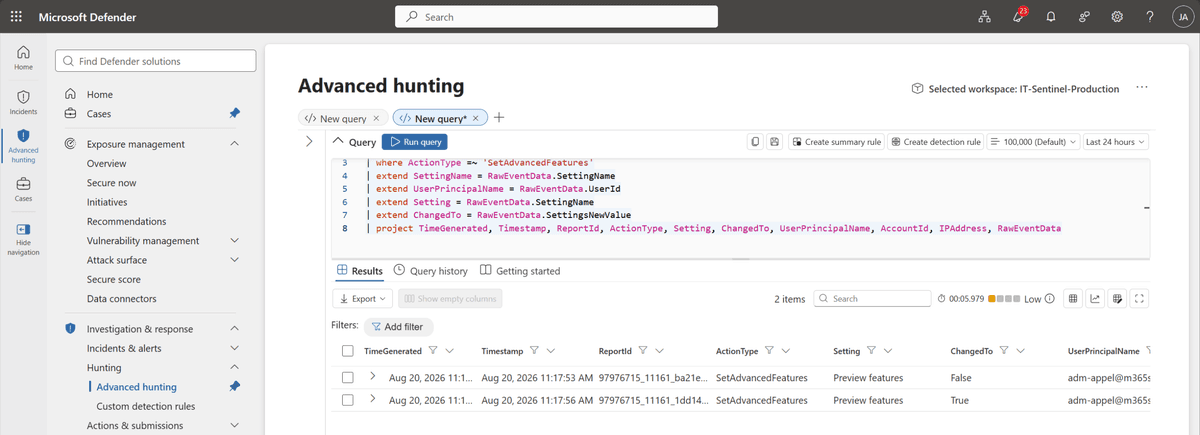Create a summary rule

point(836,142)
